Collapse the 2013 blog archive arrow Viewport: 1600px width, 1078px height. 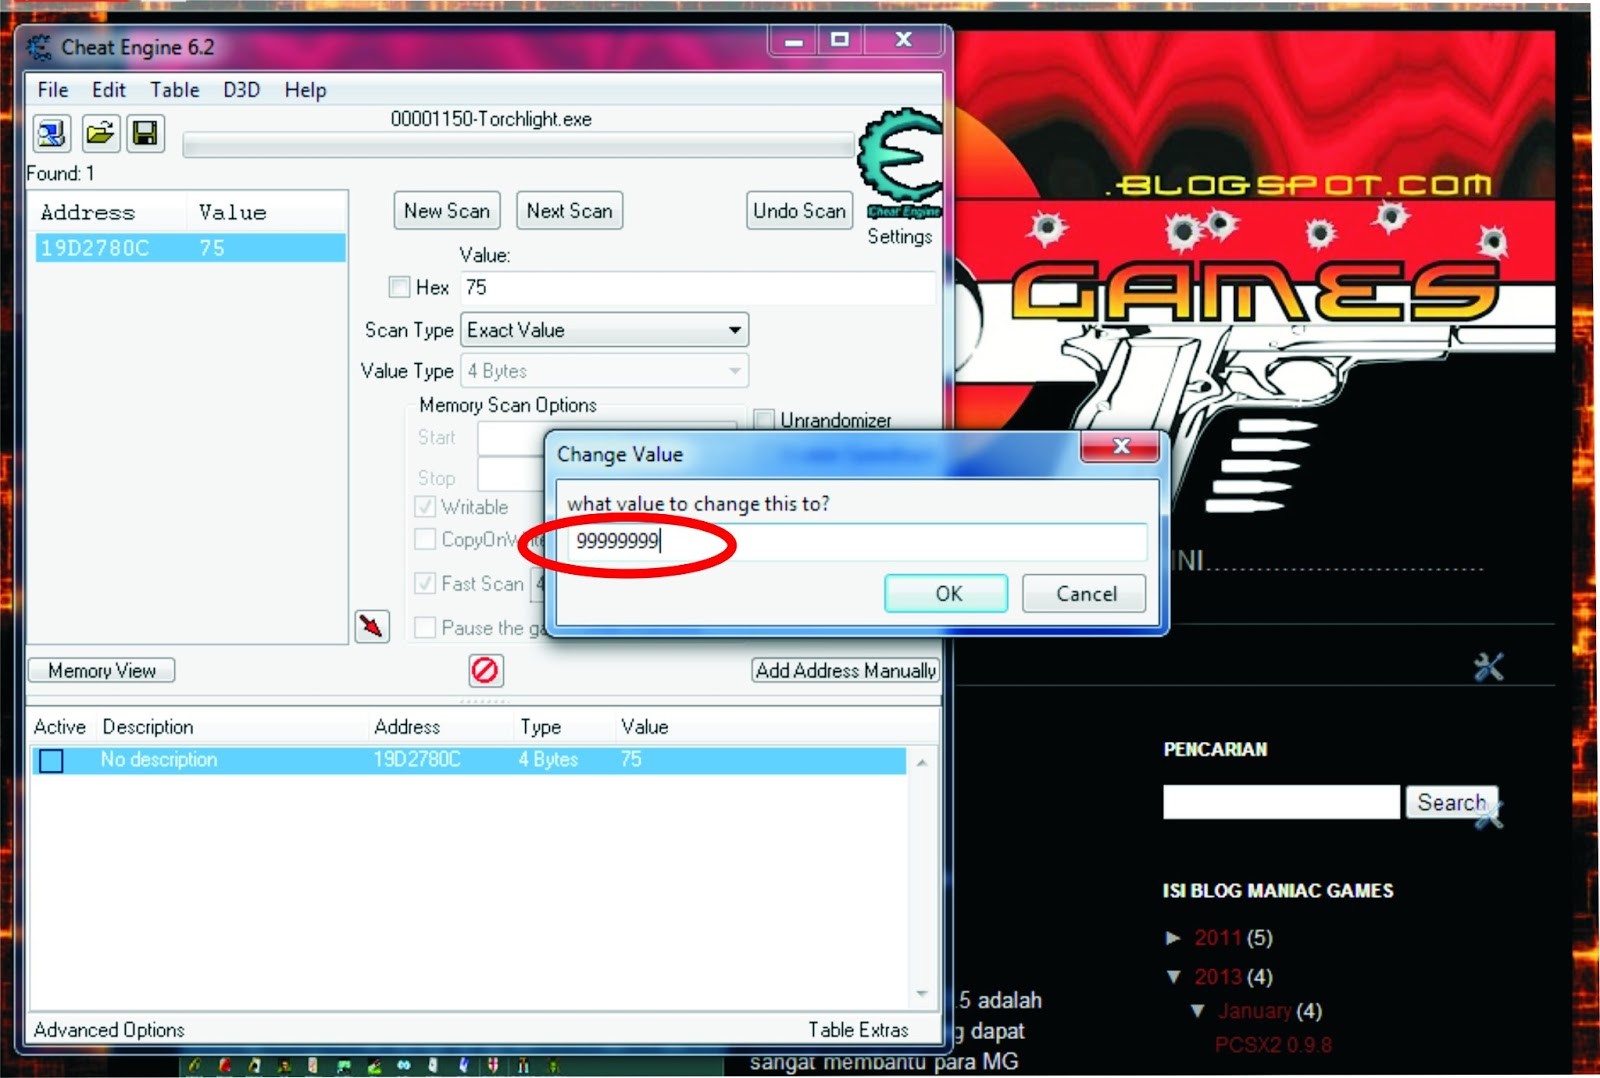tap(1174, 977)
